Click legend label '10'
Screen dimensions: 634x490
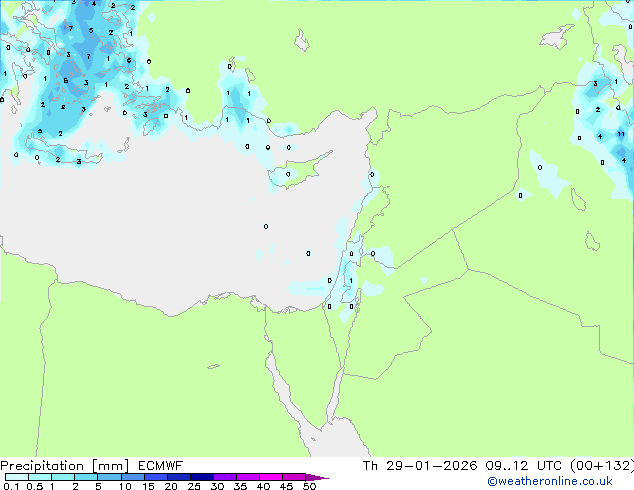(x=125, y=486)
